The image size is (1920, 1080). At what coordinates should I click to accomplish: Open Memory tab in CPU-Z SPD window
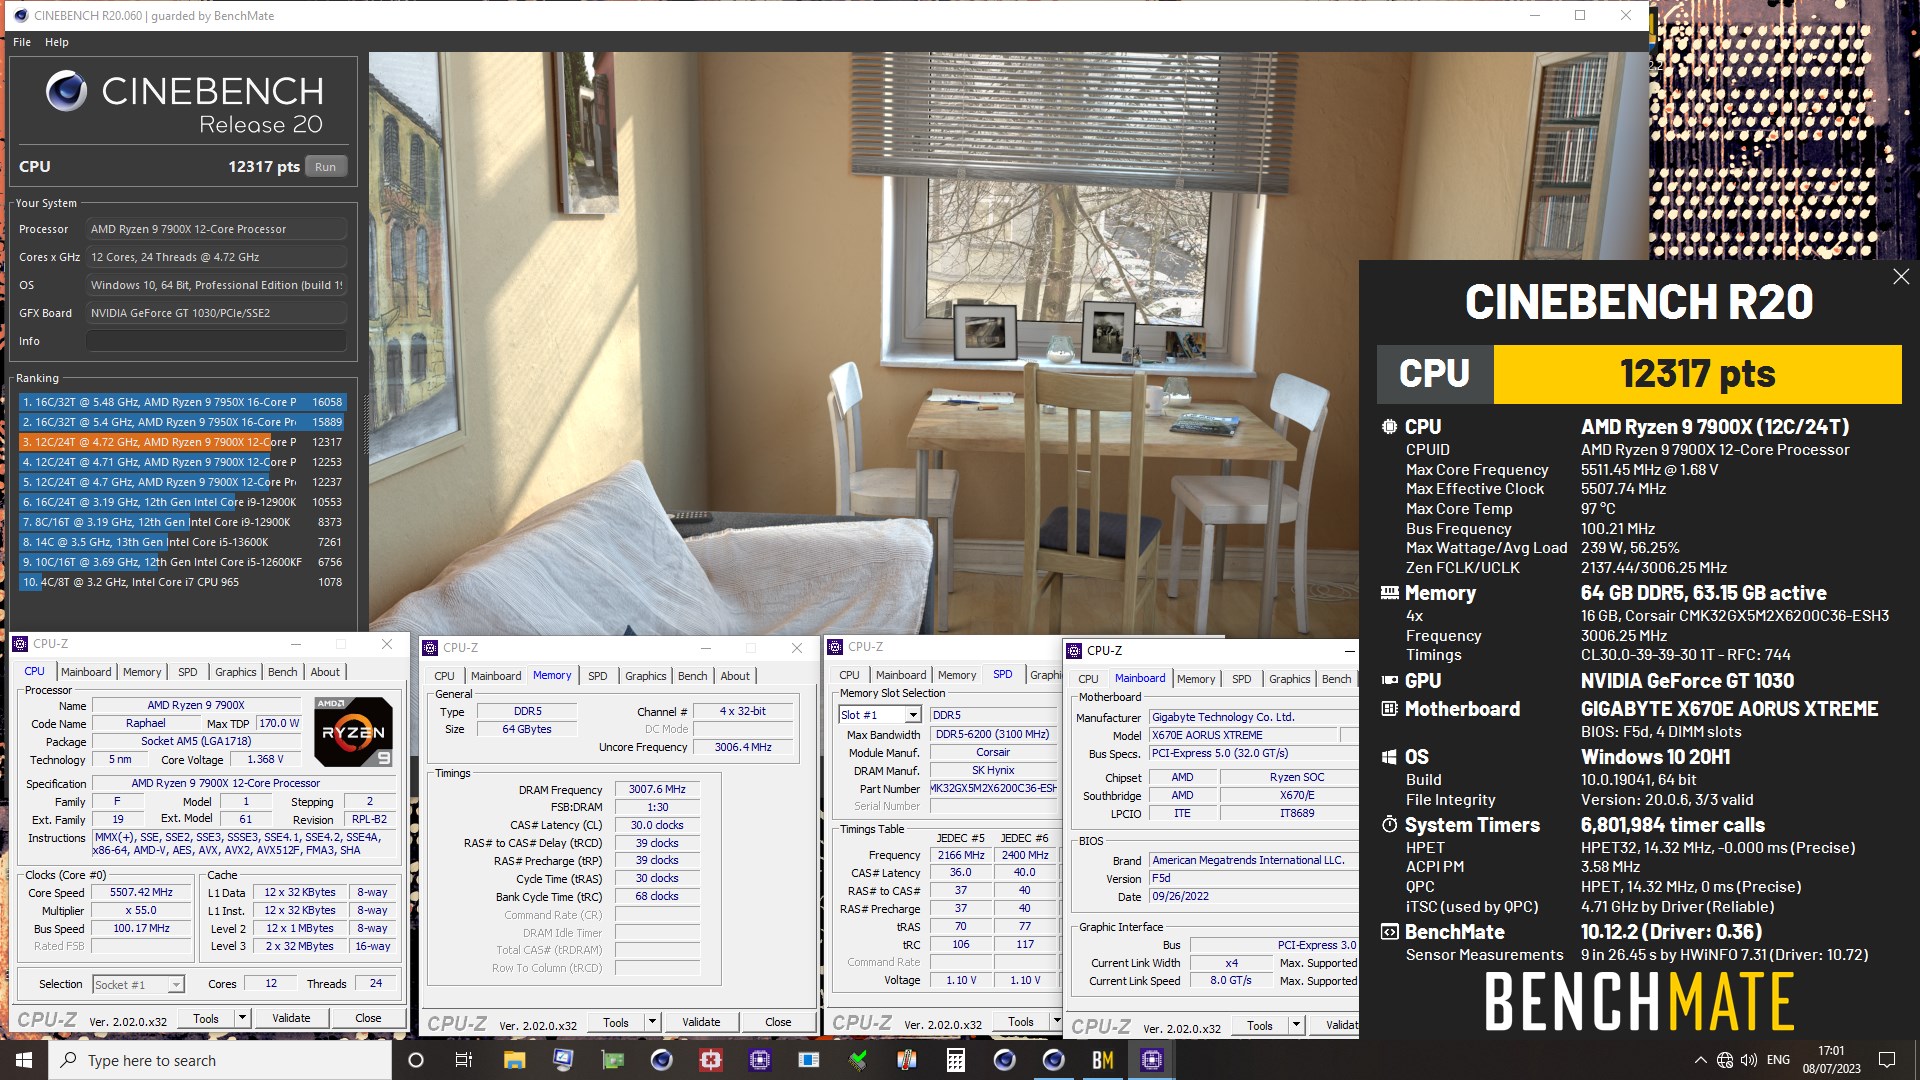coord(957,675)
